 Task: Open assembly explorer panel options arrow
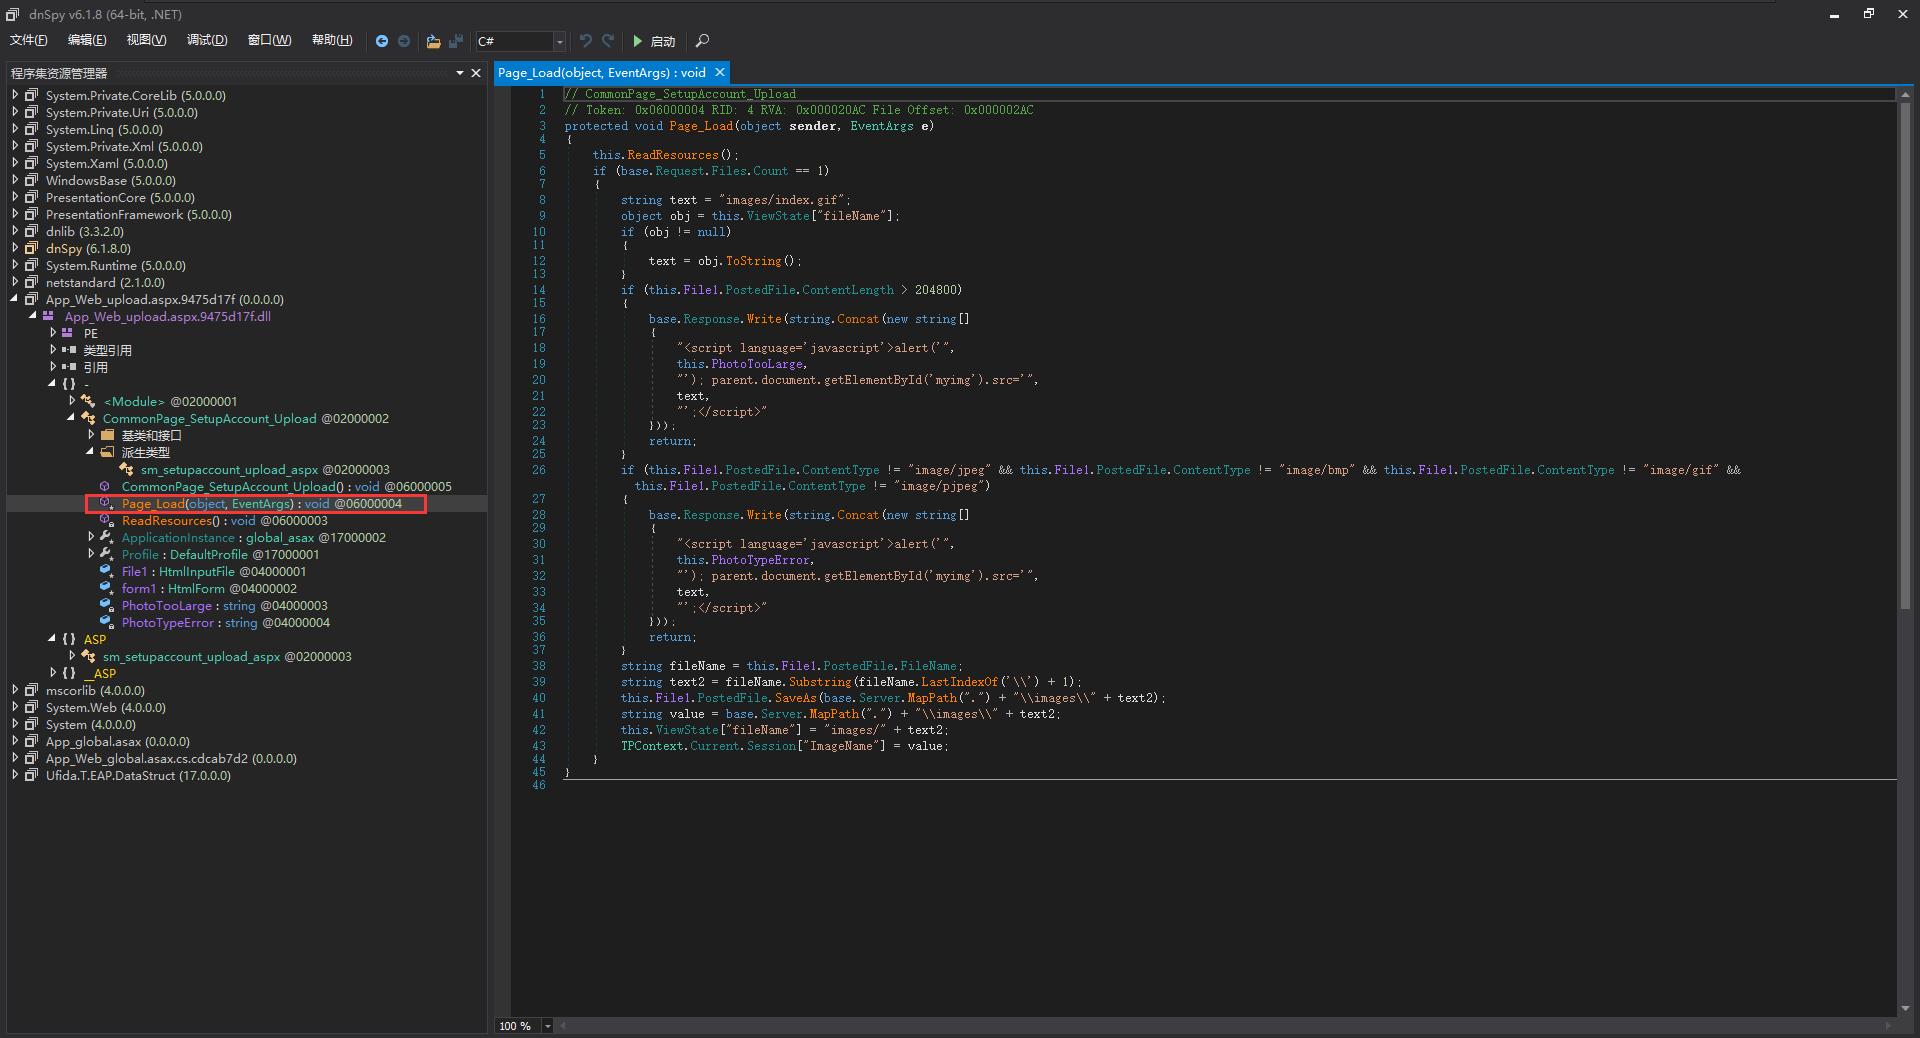tap(460, 73)
